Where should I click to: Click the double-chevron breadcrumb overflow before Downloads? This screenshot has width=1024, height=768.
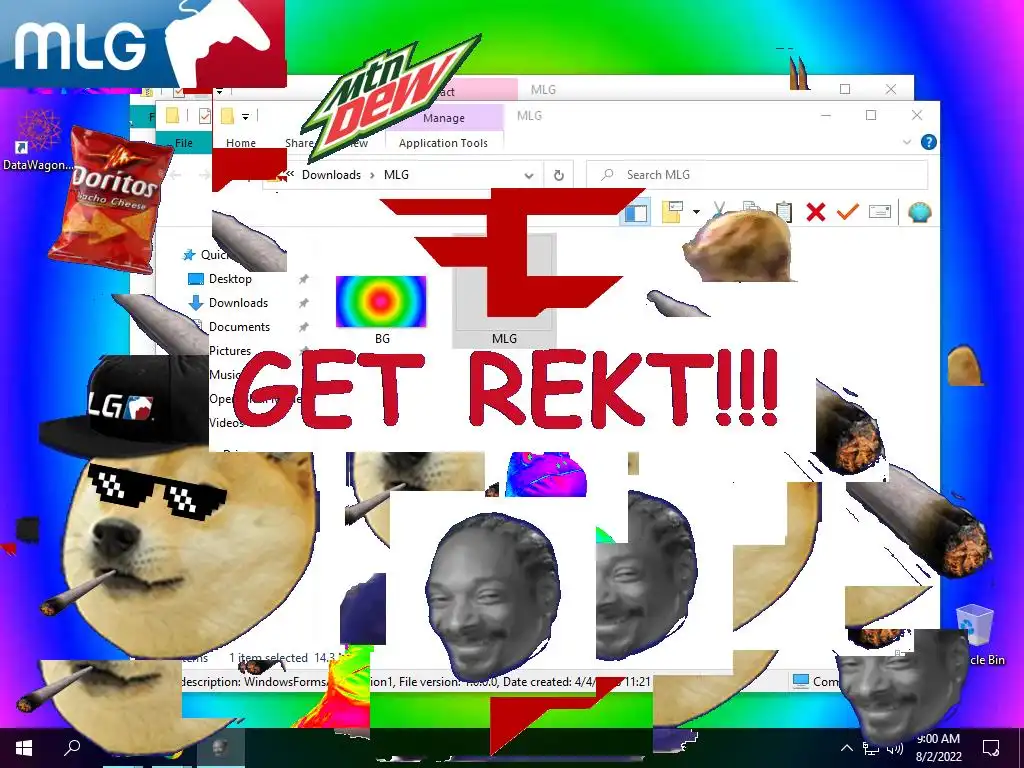290,174
